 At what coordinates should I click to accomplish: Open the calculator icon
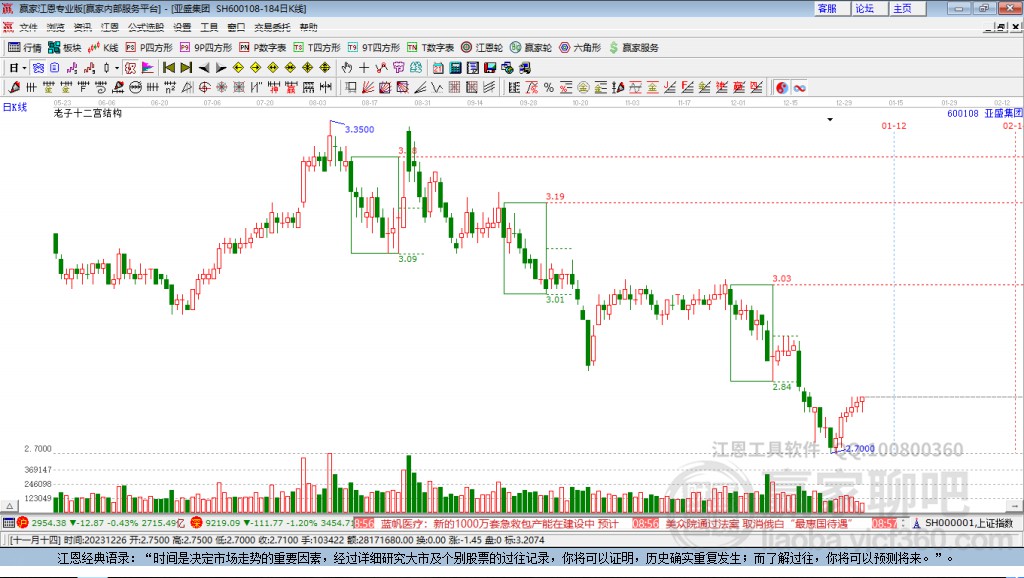click(456, 68)
